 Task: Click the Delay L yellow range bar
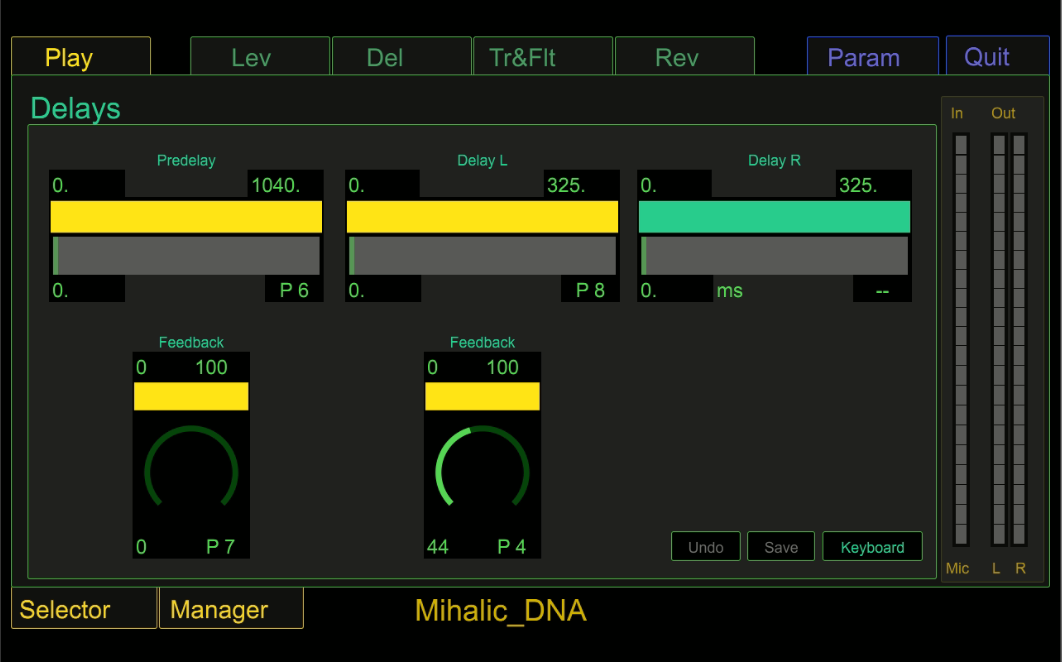[482, 217]
